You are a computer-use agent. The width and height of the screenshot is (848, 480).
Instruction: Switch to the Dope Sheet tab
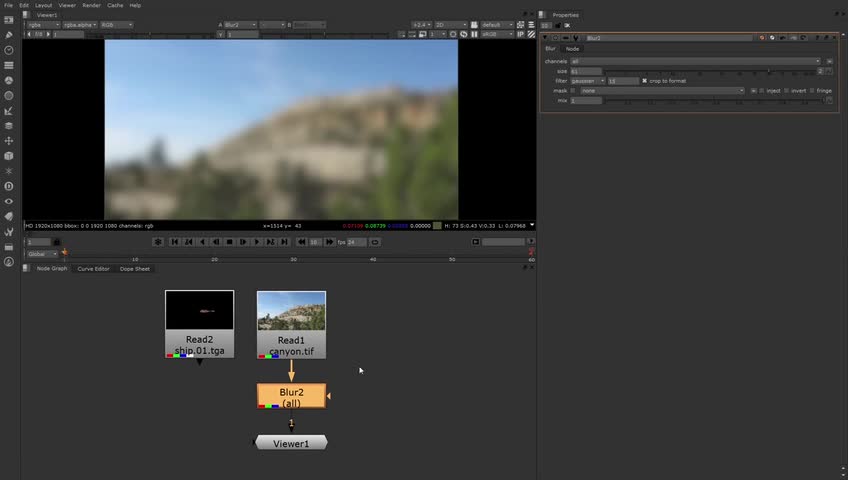coord(135,269)
